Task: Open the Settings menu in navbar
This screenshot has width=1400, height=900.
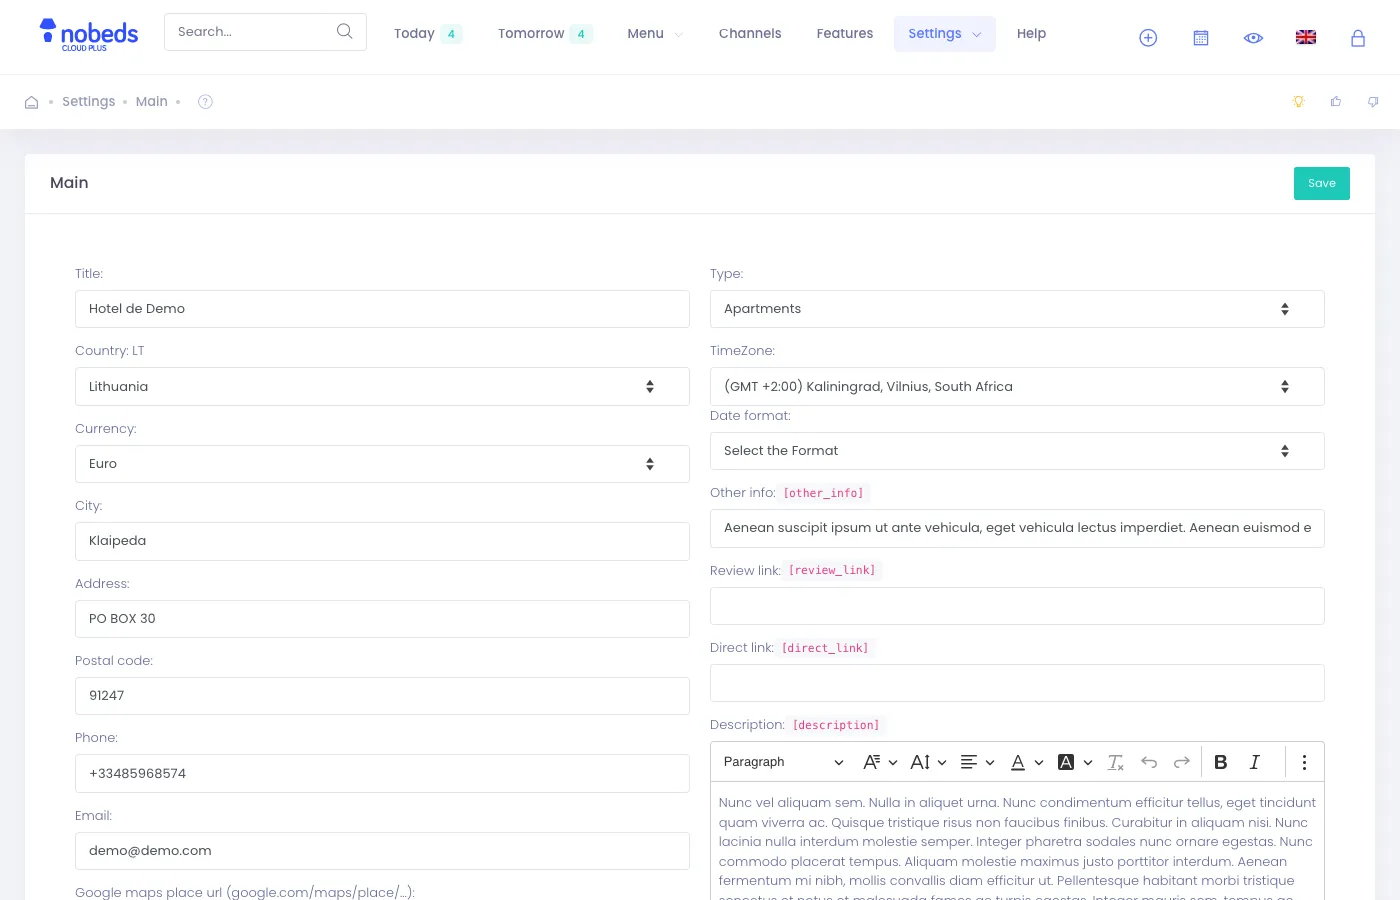Action: [x=944, y=34]
